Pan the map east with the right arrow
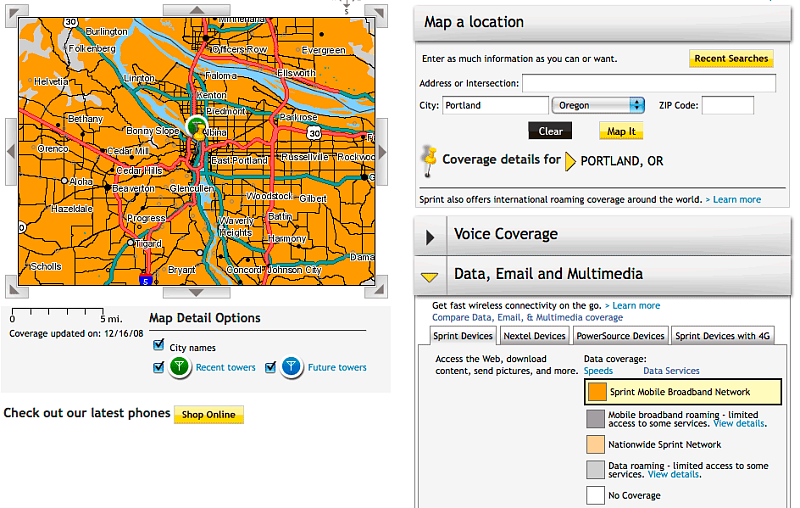Image resolution: width=800 pixels, height=508 pixels. pos(382,151)
